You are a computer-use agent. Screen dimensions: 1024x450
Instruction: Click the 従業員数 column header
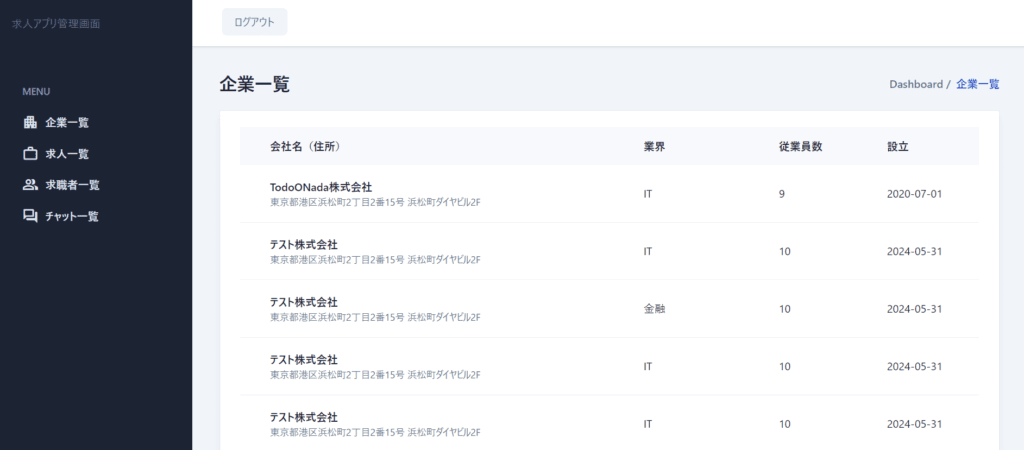[x=800, y=147]
